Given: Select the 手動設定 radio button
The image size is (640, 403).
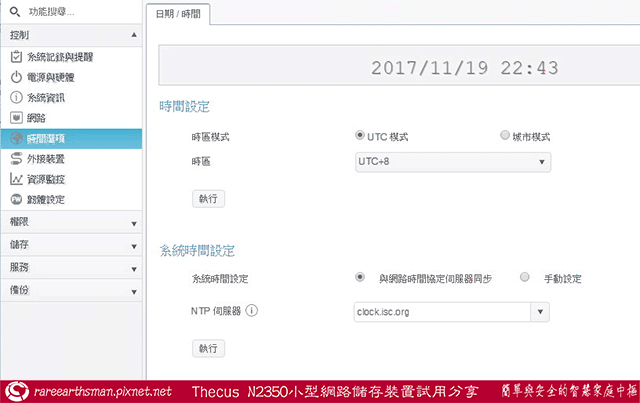Looking at the screenshot, I should [x=524, y=277].
